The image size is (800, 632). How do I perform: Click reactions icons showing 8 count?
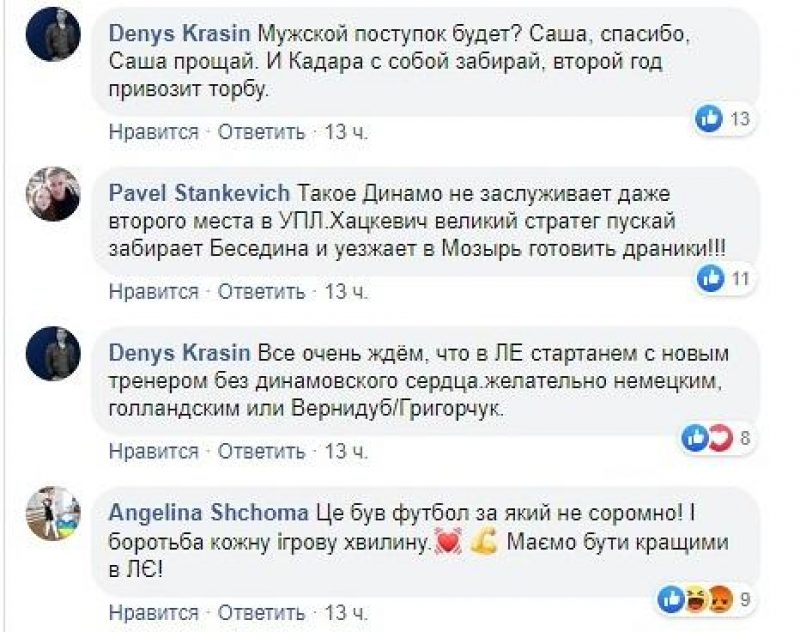pyautogui.click(x=707, y=437)
